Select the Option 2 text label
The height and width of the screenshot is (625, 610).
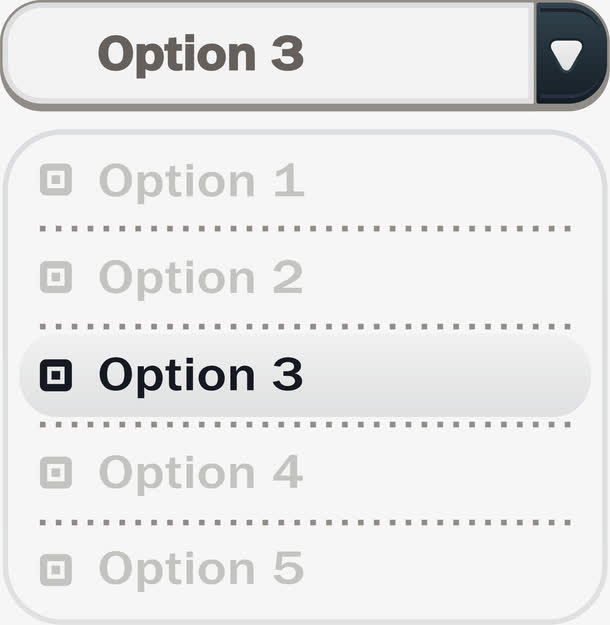201,279
